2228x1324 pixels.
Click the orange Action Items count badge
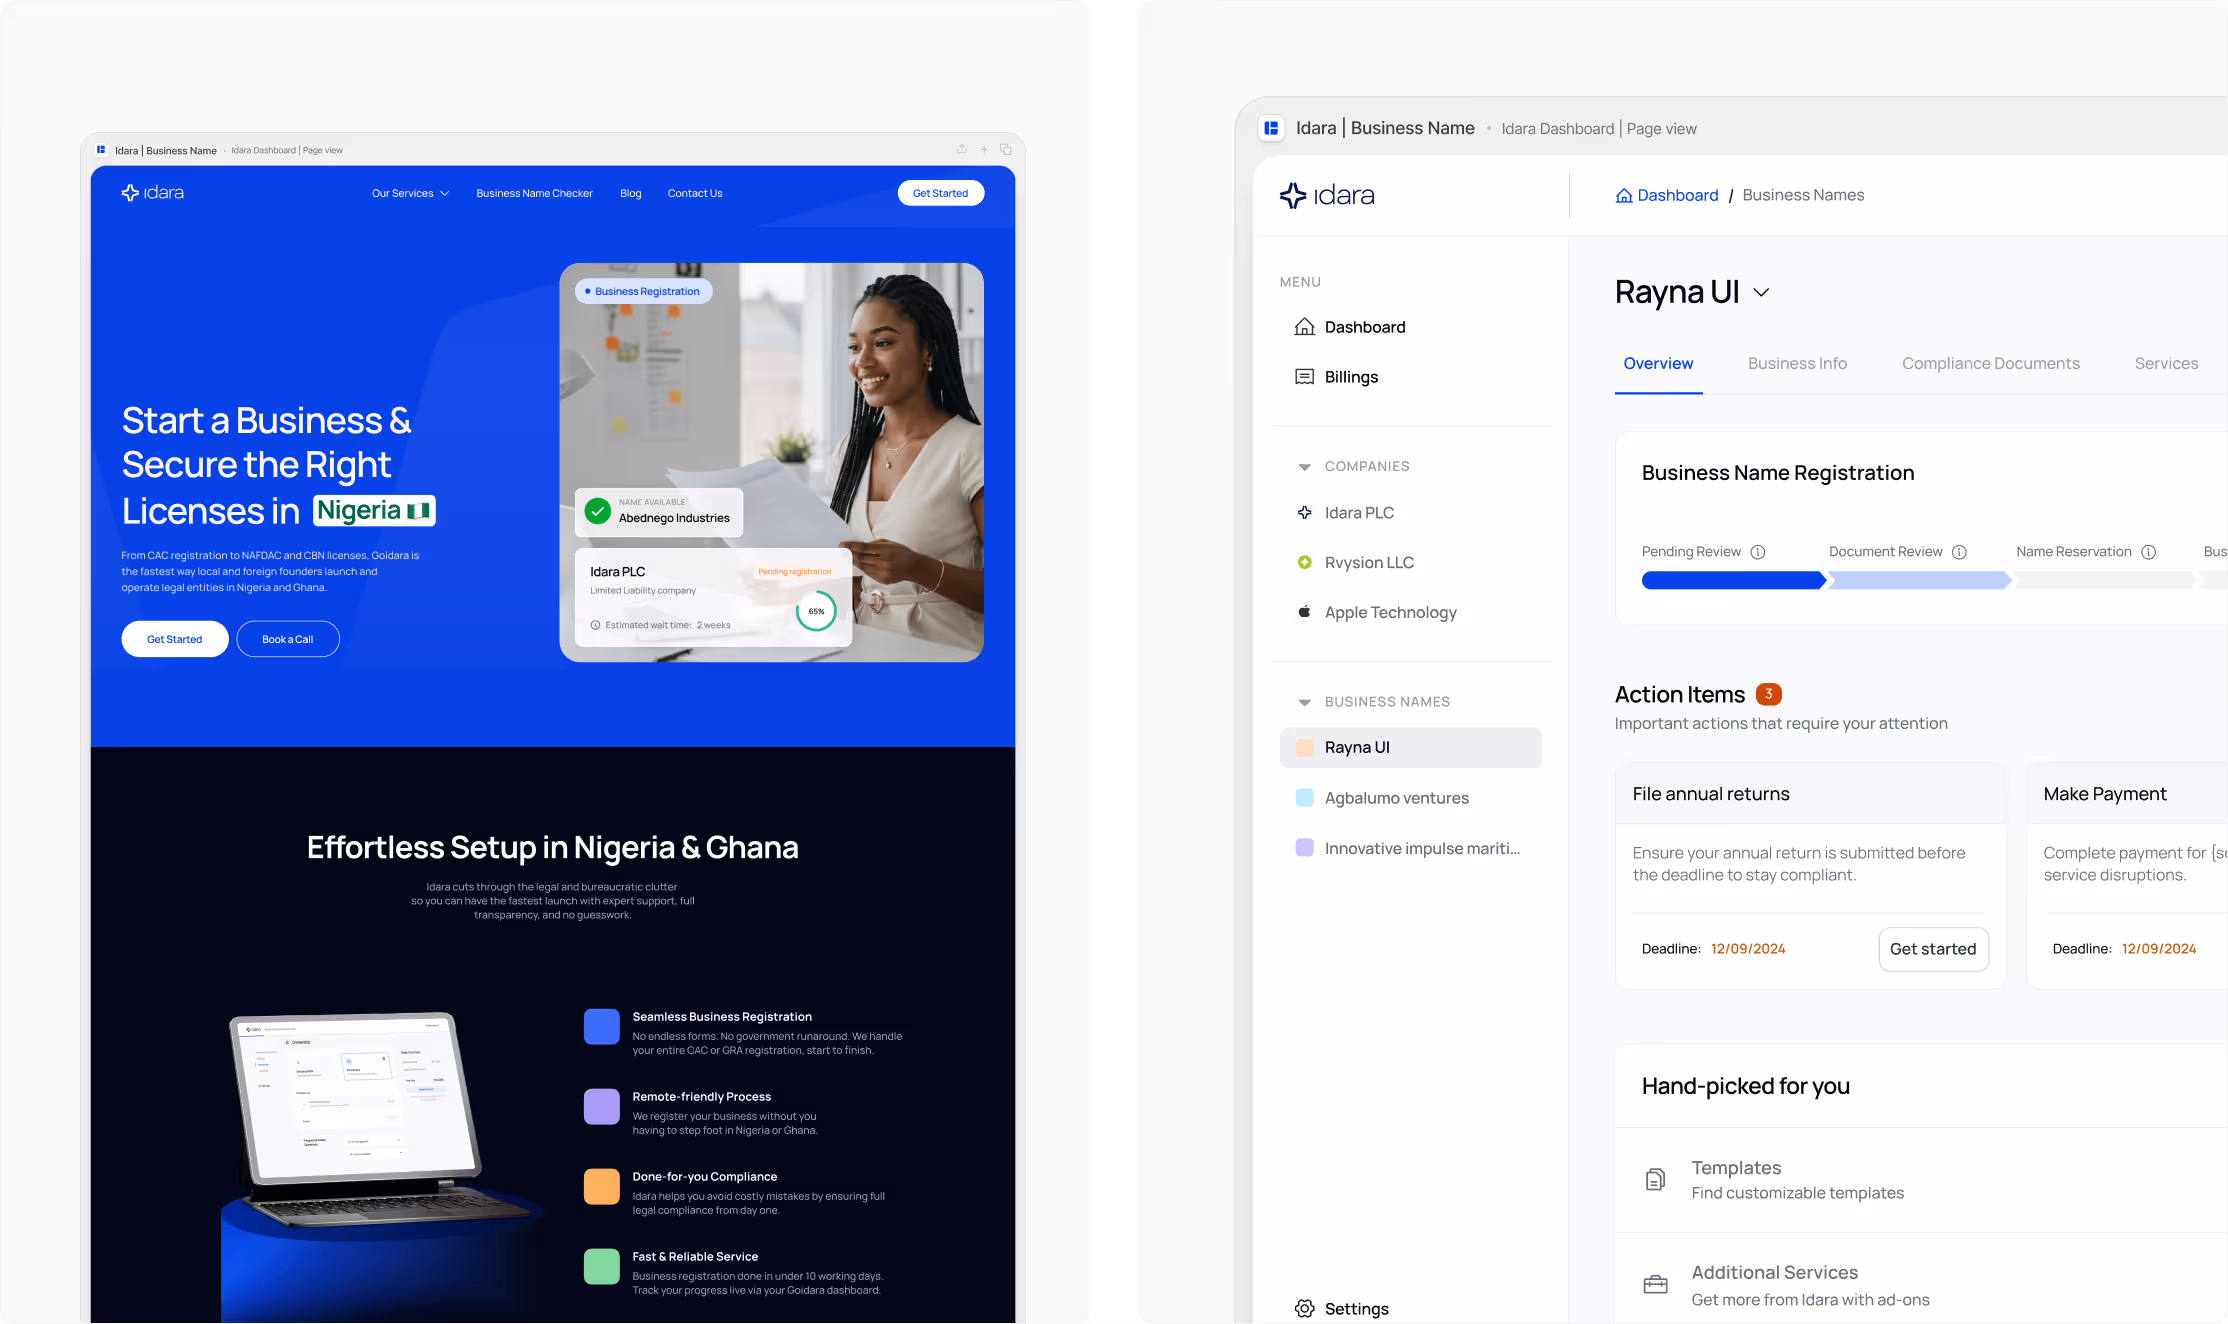click(x=1768, y=694)
